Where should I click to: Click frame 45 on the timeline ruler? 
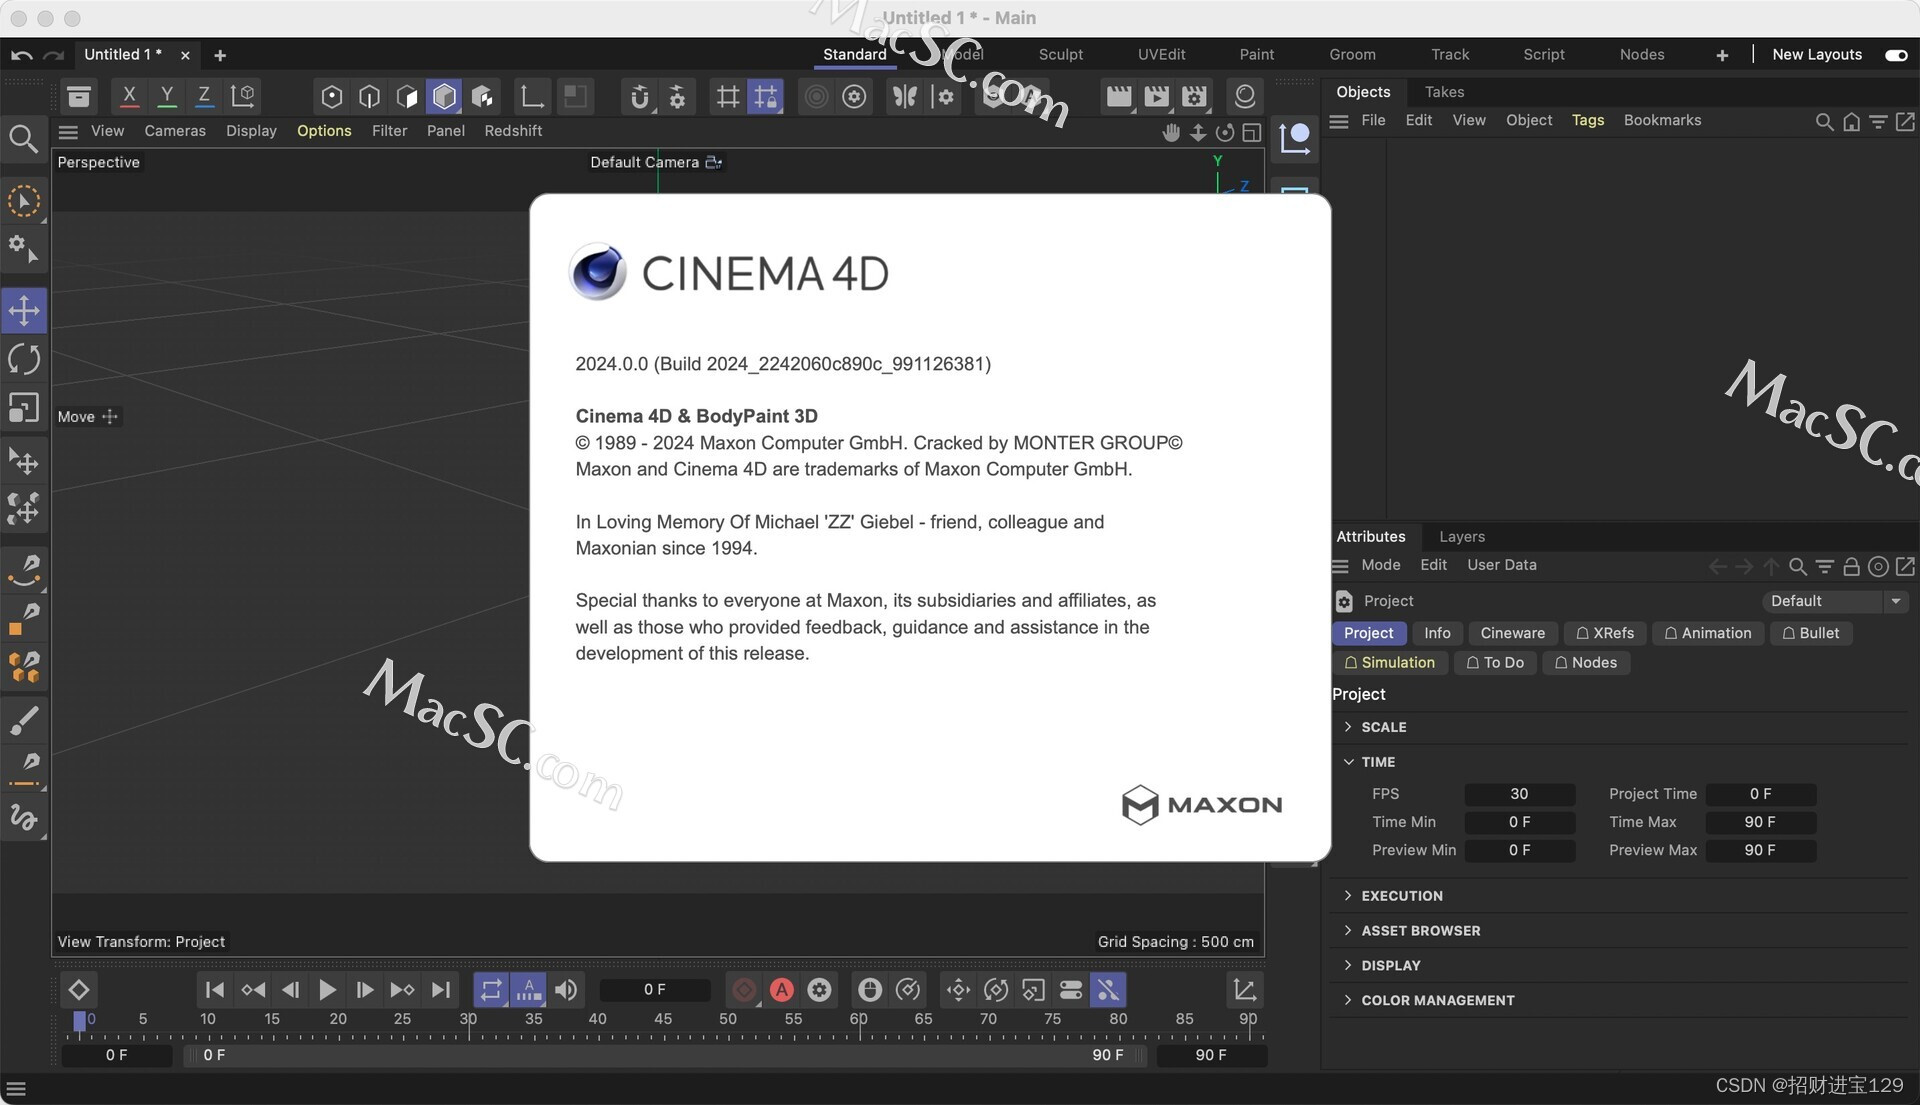[x=663, y=1019]
